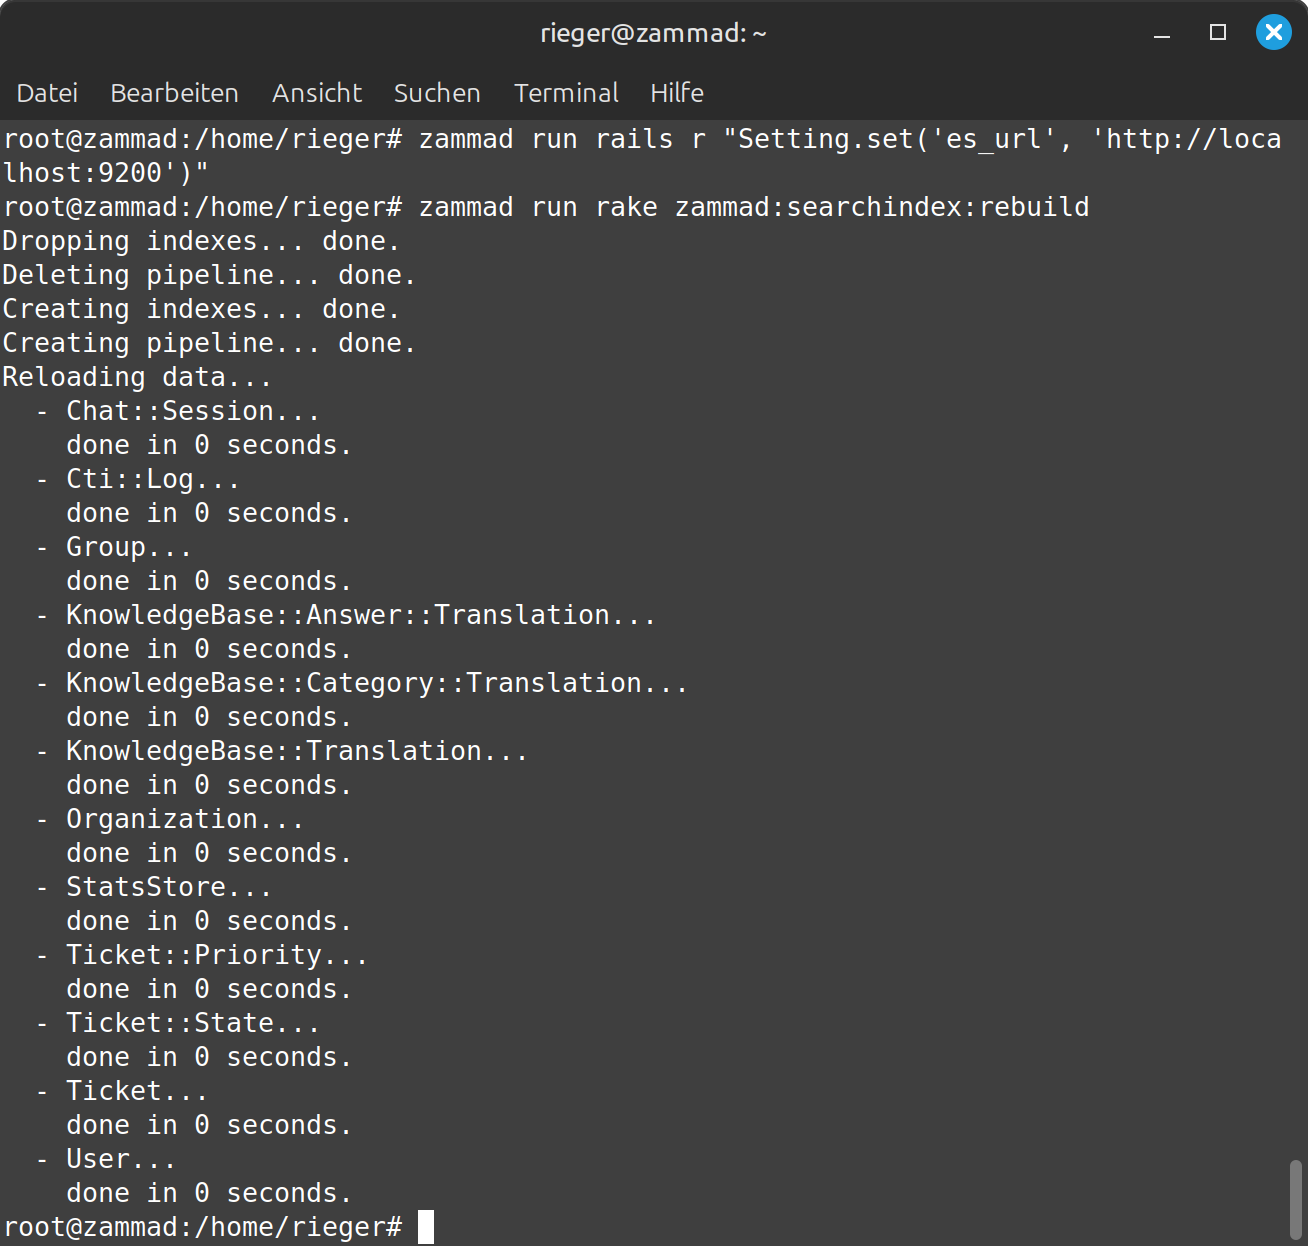The height and width of the screenshot is (1246, 1308).
Task: Click the Setting.set es_url command line
Action: pos(642,156)
